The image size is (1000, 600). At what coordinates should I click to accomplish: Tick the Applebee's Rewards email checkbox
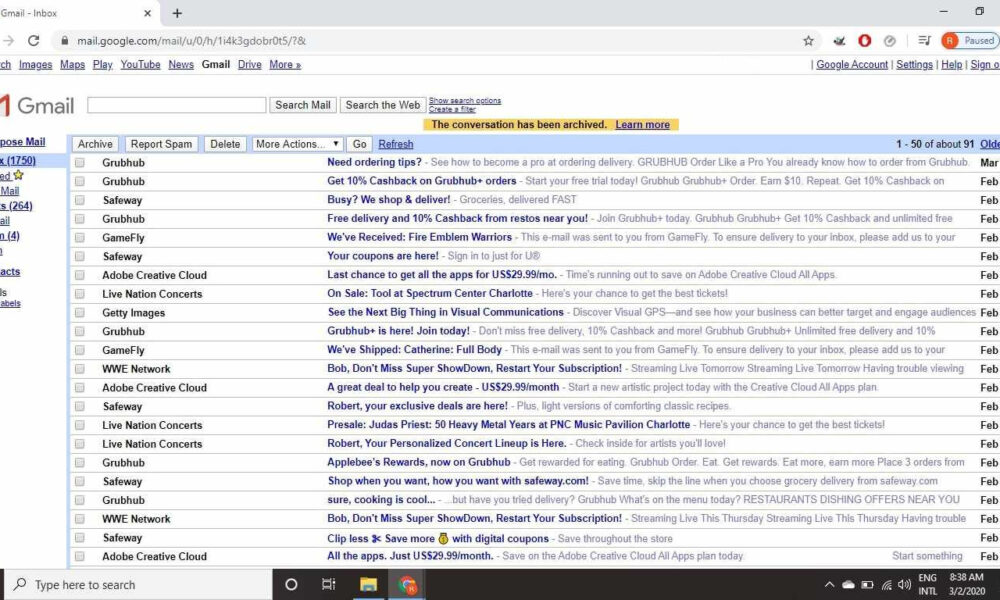point(80,463)
